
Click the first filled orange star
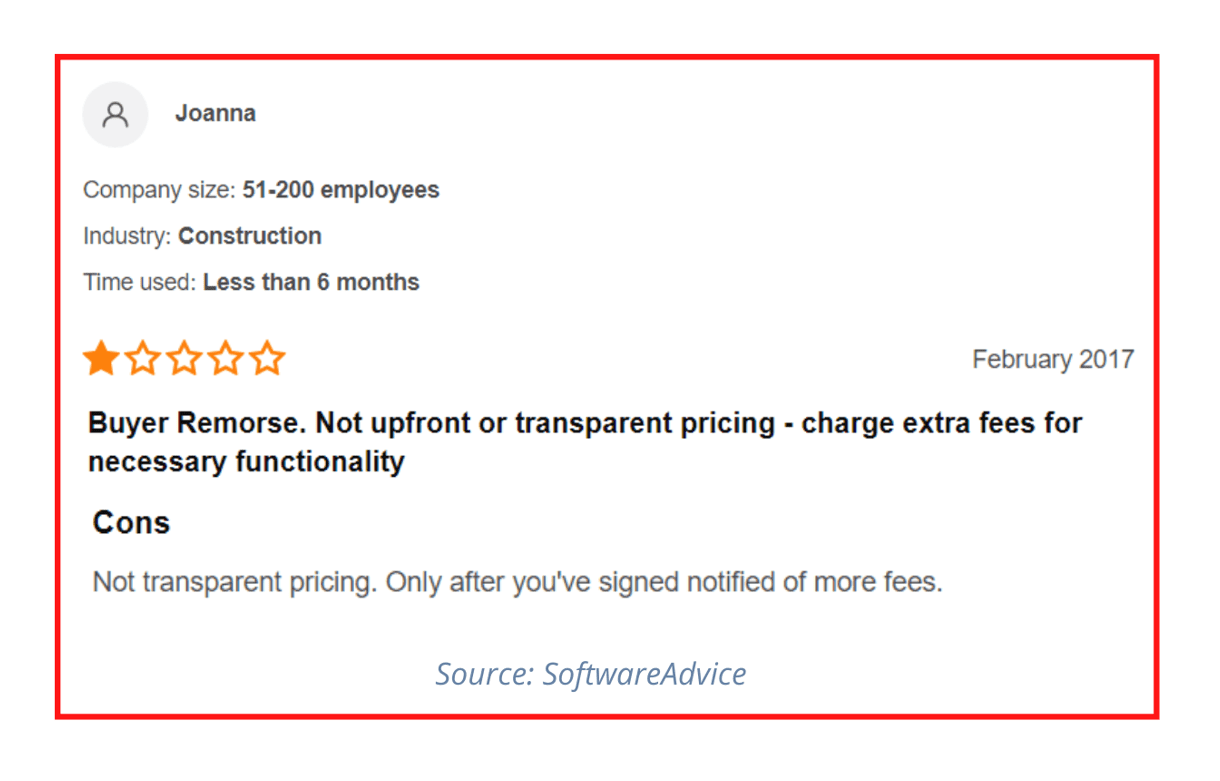pos(101,358)
